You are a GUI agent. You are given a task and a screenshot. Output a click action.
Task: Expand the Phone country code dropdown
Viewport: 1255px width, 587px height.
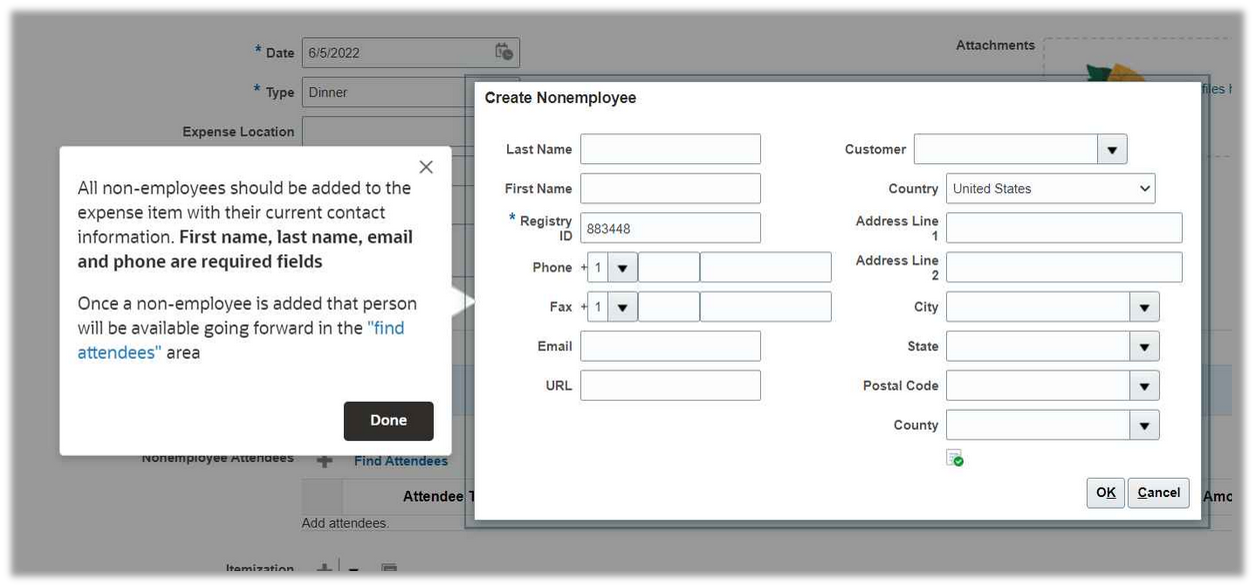point(622,266)
